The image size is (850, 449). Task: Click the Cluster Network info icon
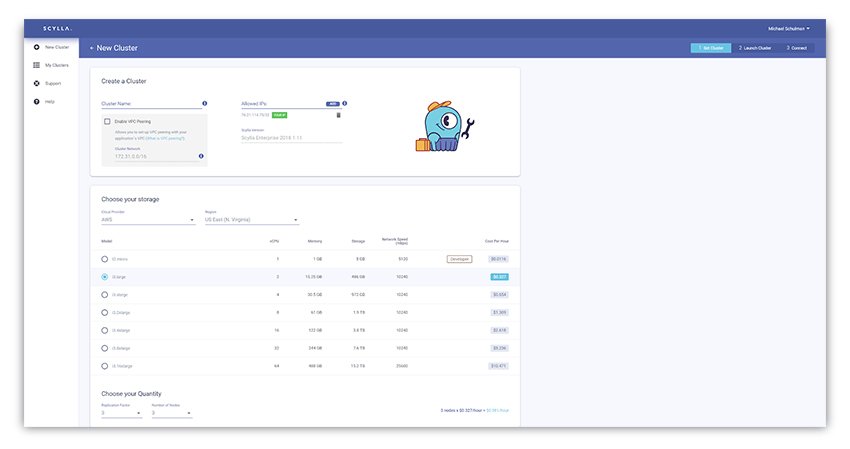pyautogui.click(x=201, y=156)
